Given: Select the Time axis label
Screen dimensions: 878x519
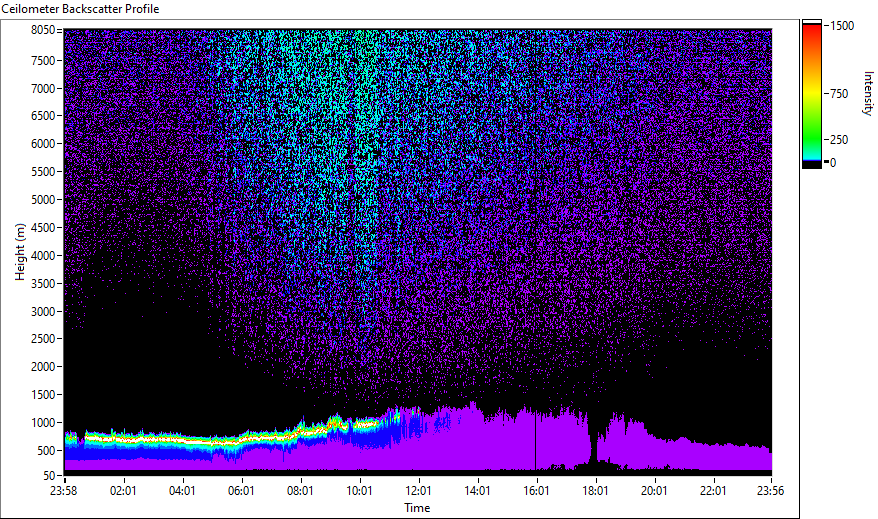Looking at the screenshot, I should point(417,508).
